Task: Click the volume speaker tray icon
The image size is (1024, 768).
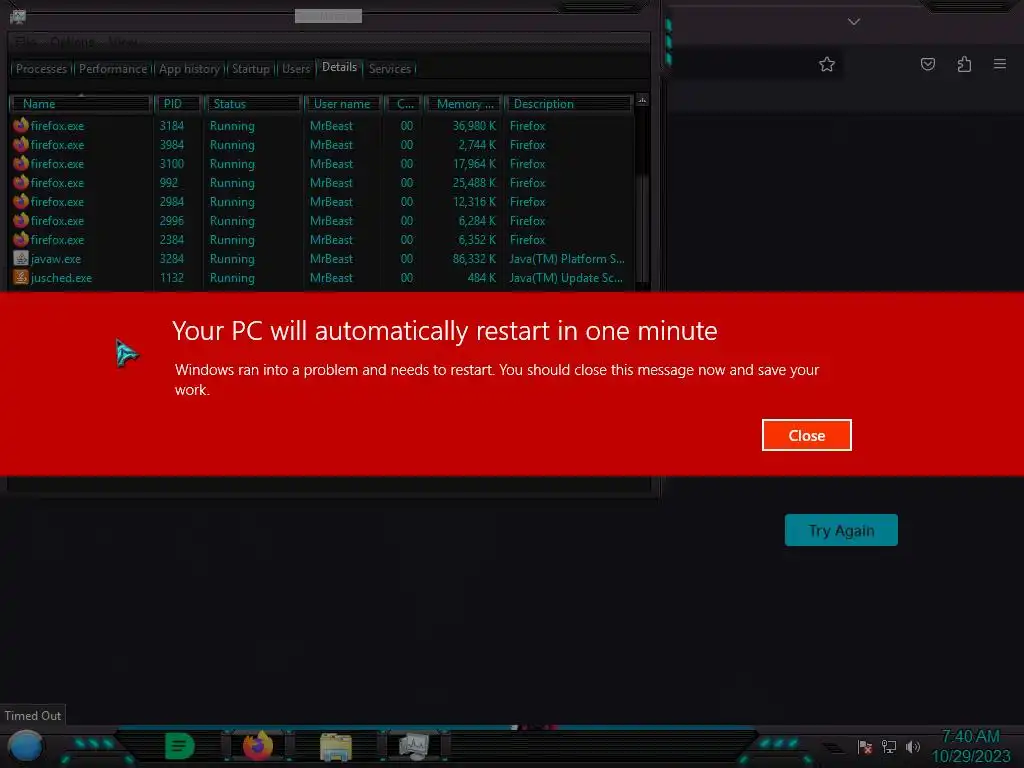Action: coord(912,746)
